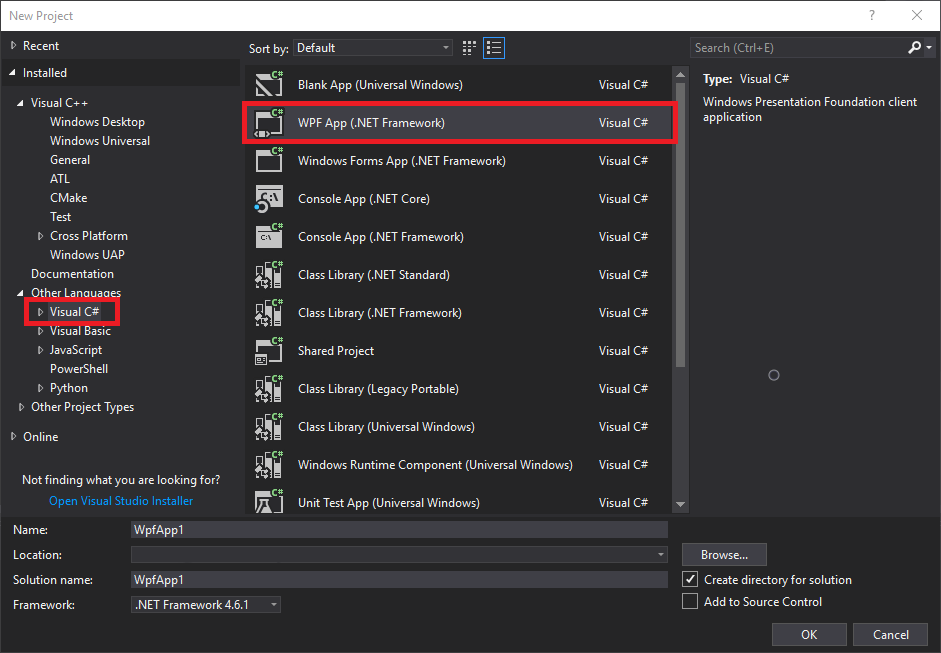Click the search magnifier icon
This screenshot has width=941, height=653.
coord(915,48)
